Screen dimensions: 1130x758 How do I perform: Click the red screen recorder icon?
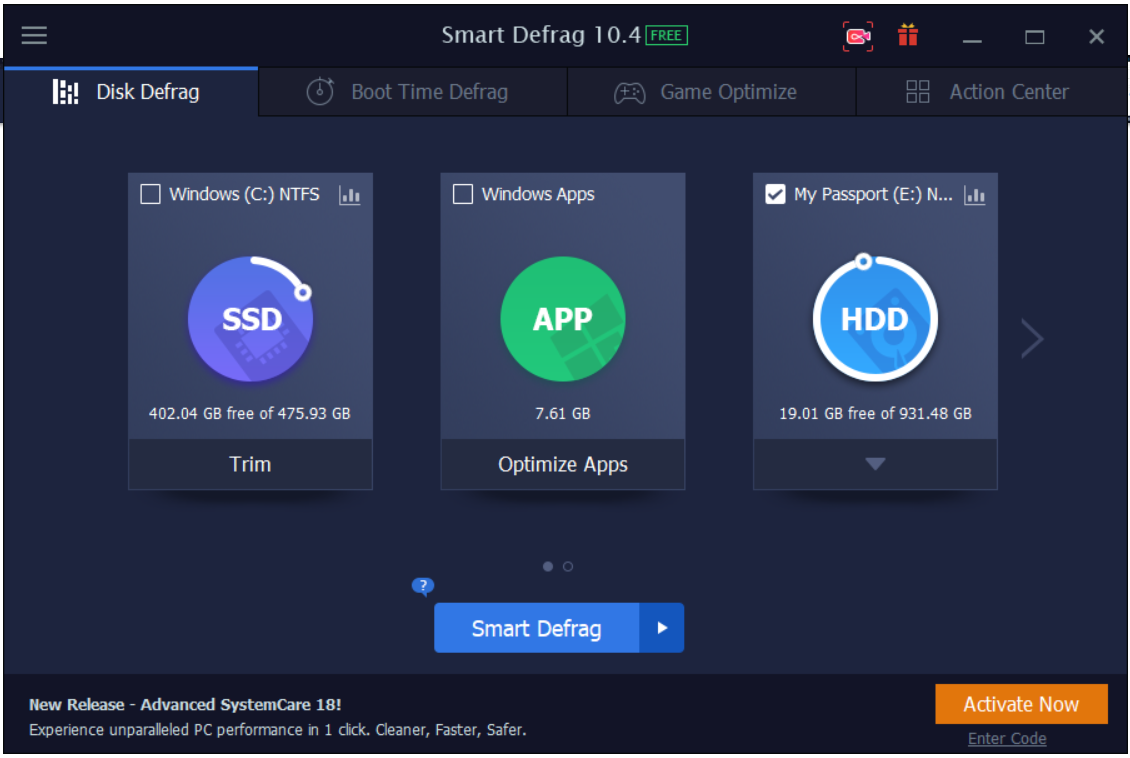857,37
